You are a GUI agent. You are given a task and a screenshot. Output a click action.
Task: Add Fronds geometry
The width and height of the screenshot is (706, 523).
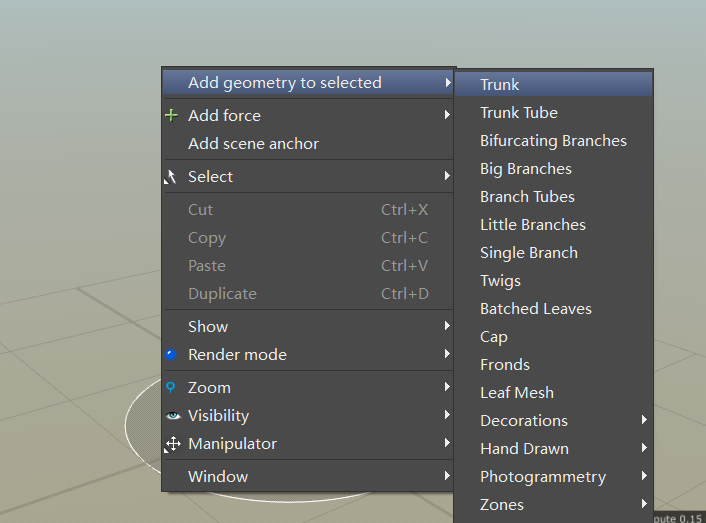(x=553, y=365)
